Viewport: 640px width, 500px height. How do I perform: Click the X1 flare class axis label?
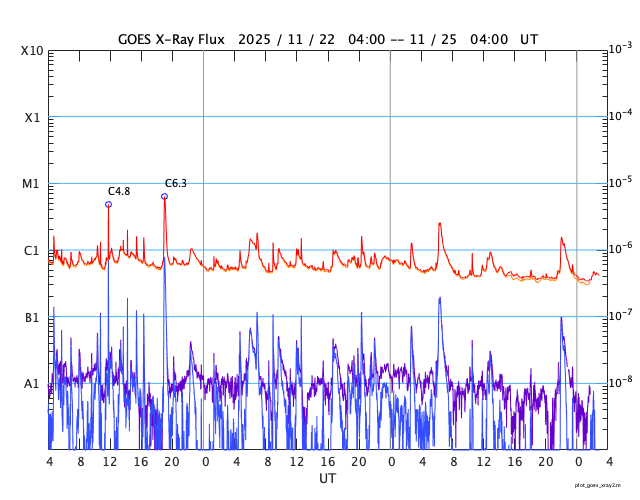[x=33, y=117]
